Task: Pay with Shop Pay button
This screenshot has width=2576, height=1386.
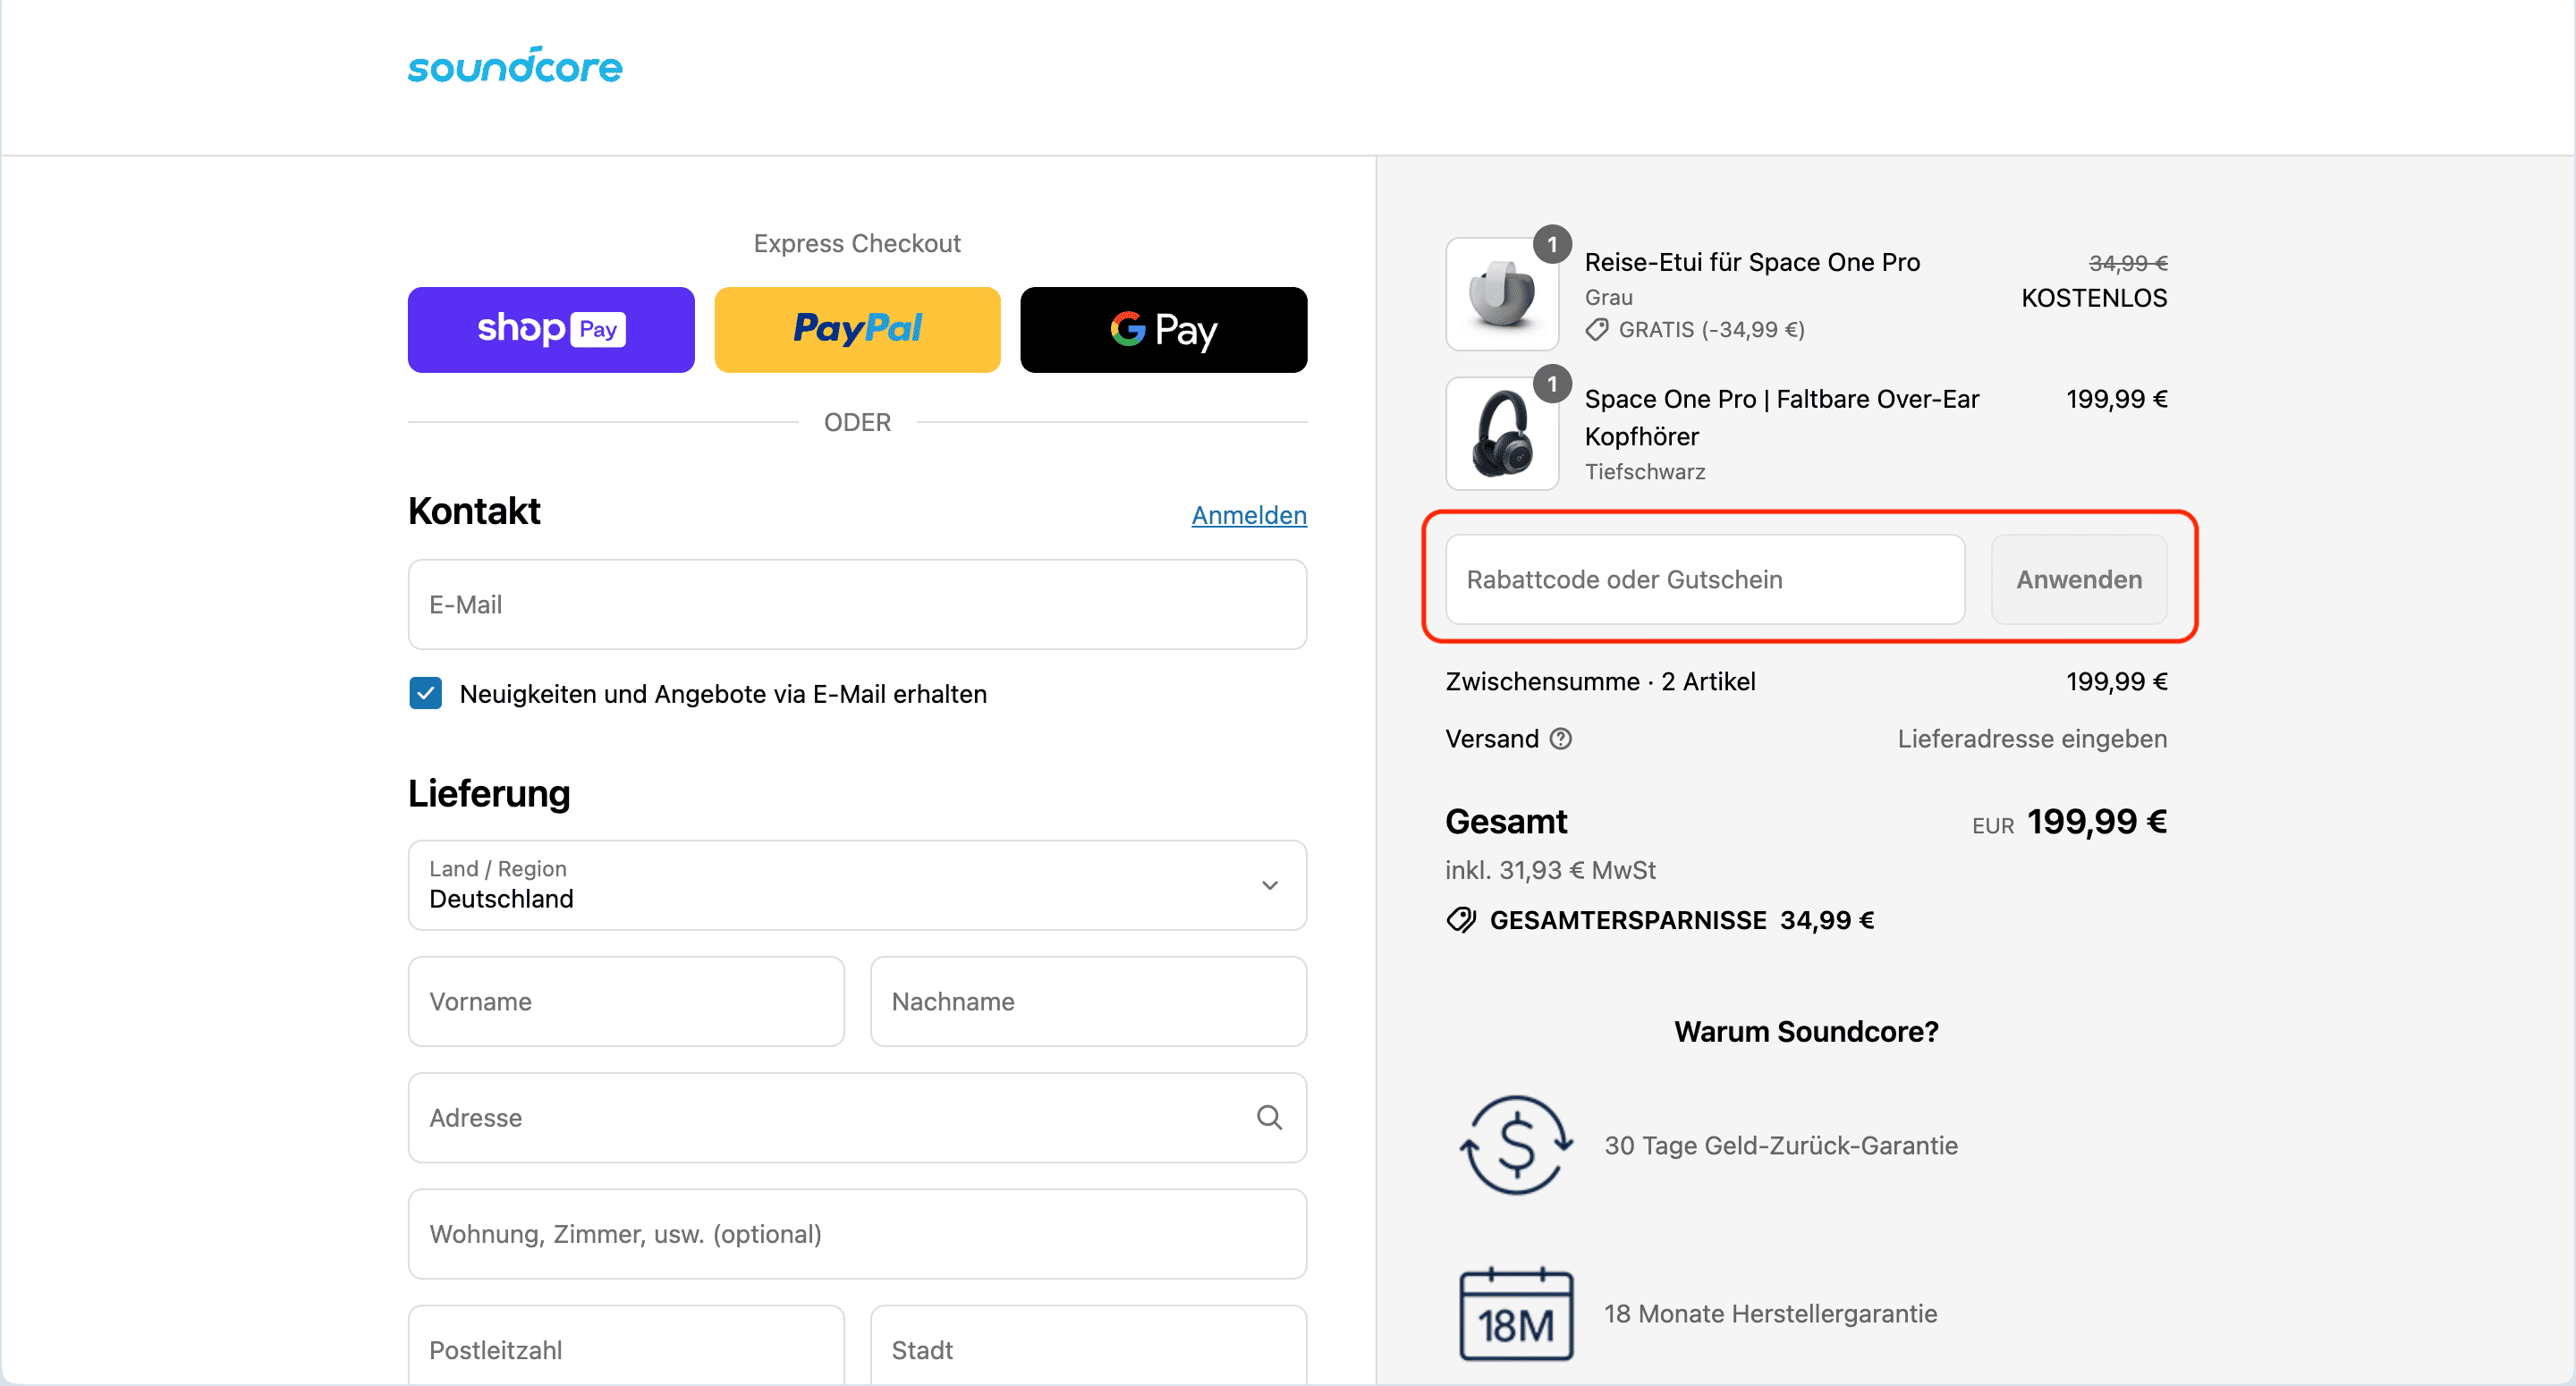Action: (551, 329)
